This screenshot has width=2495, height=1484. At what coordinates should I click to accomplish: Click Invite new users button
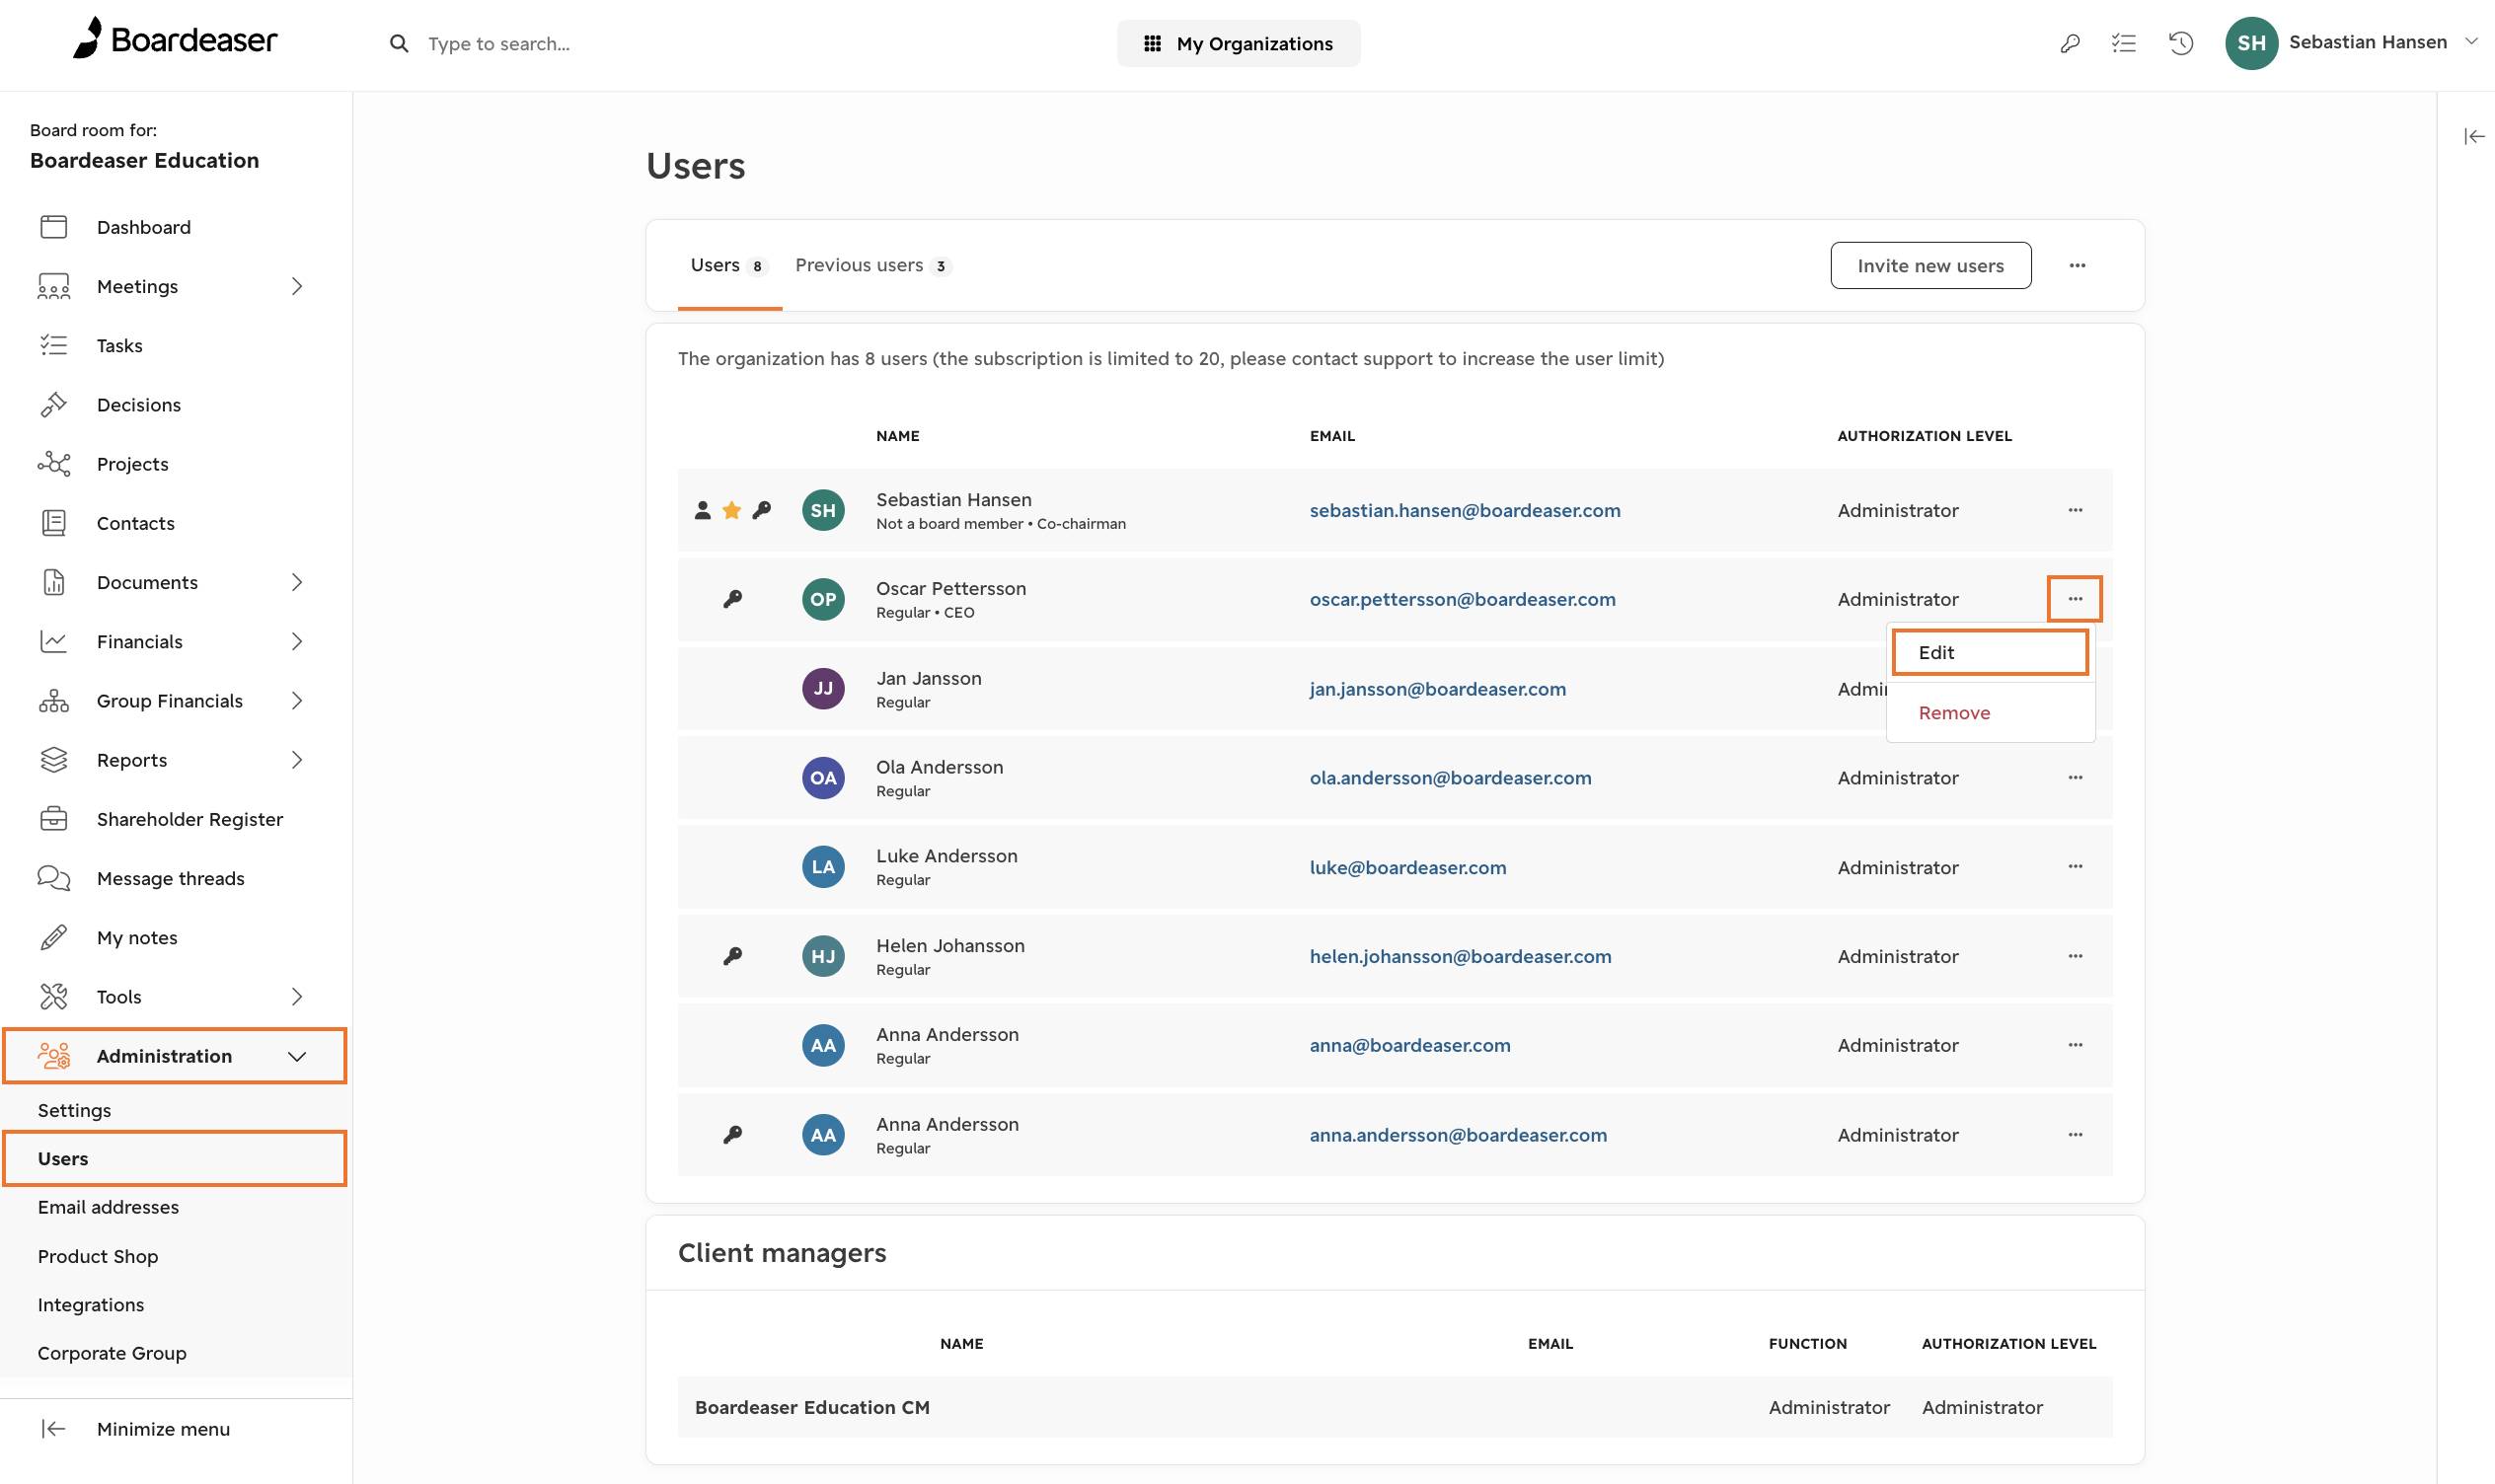[1929, 266]
